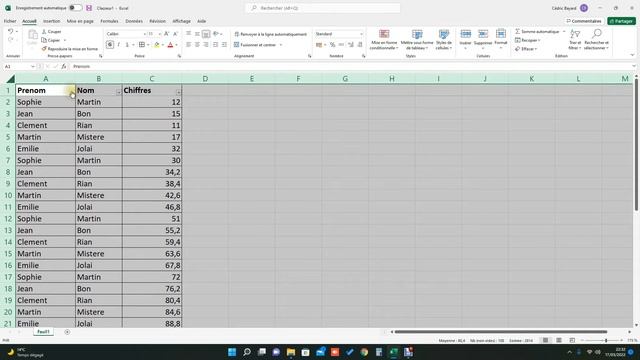Toggle underline (S) formatting
Image resolution: width=640 pixels, height=360 pixels.
click(127, 44)
